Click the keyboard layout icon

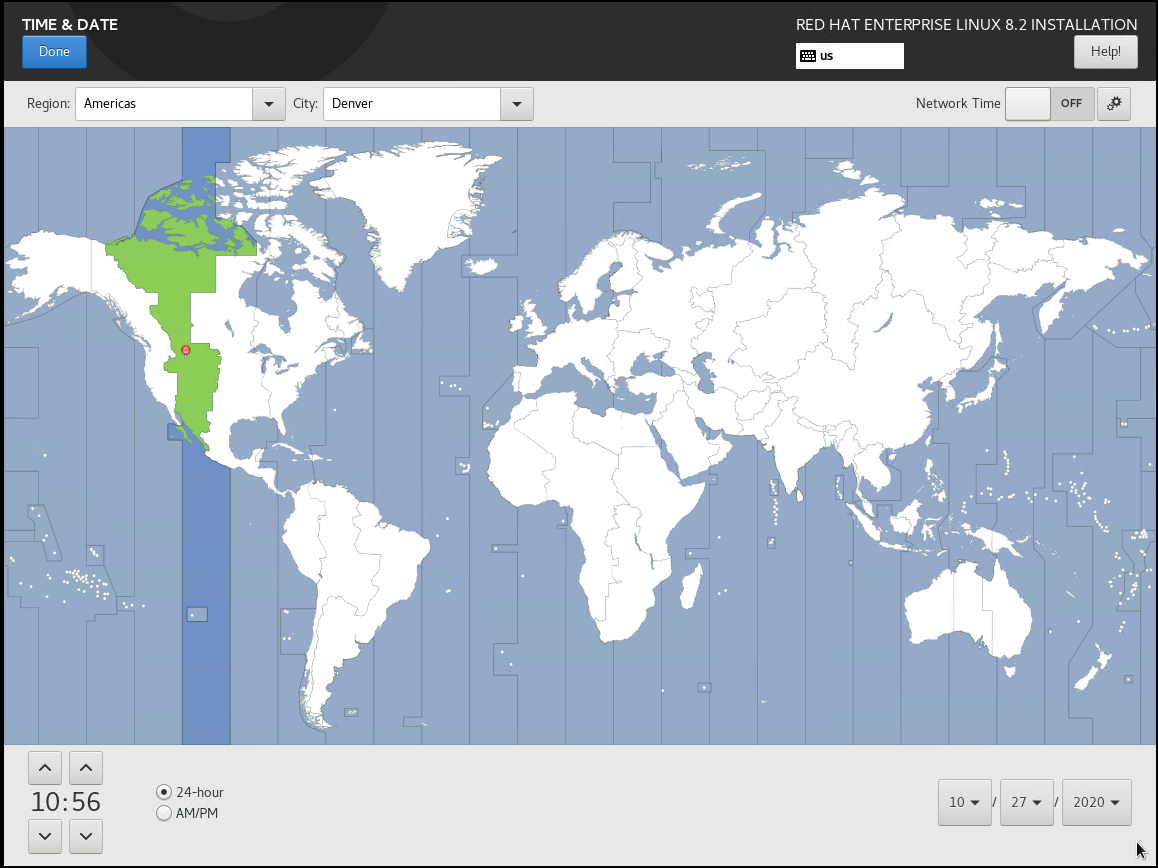pyautogui.click(x=808, y=56)
